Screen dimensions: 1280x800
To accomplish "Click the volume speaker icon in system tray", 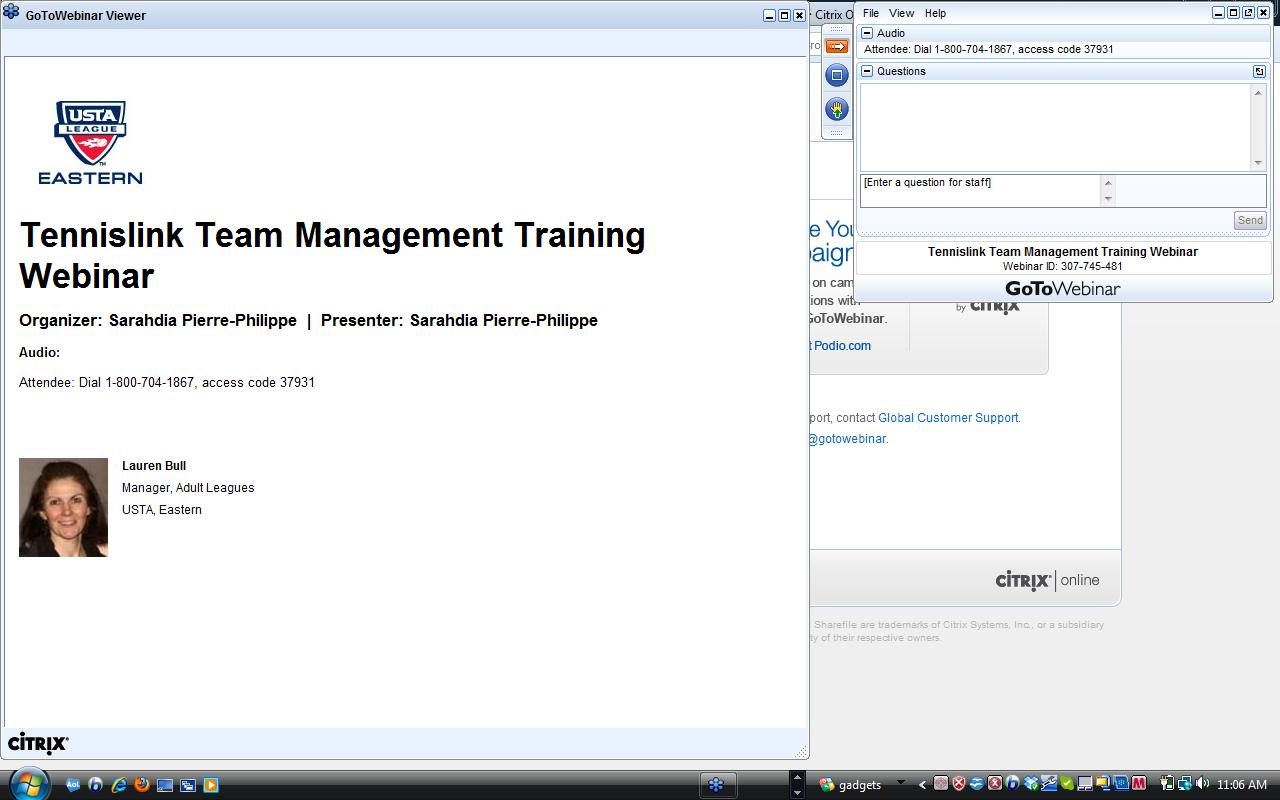I will pos(1202,784).
